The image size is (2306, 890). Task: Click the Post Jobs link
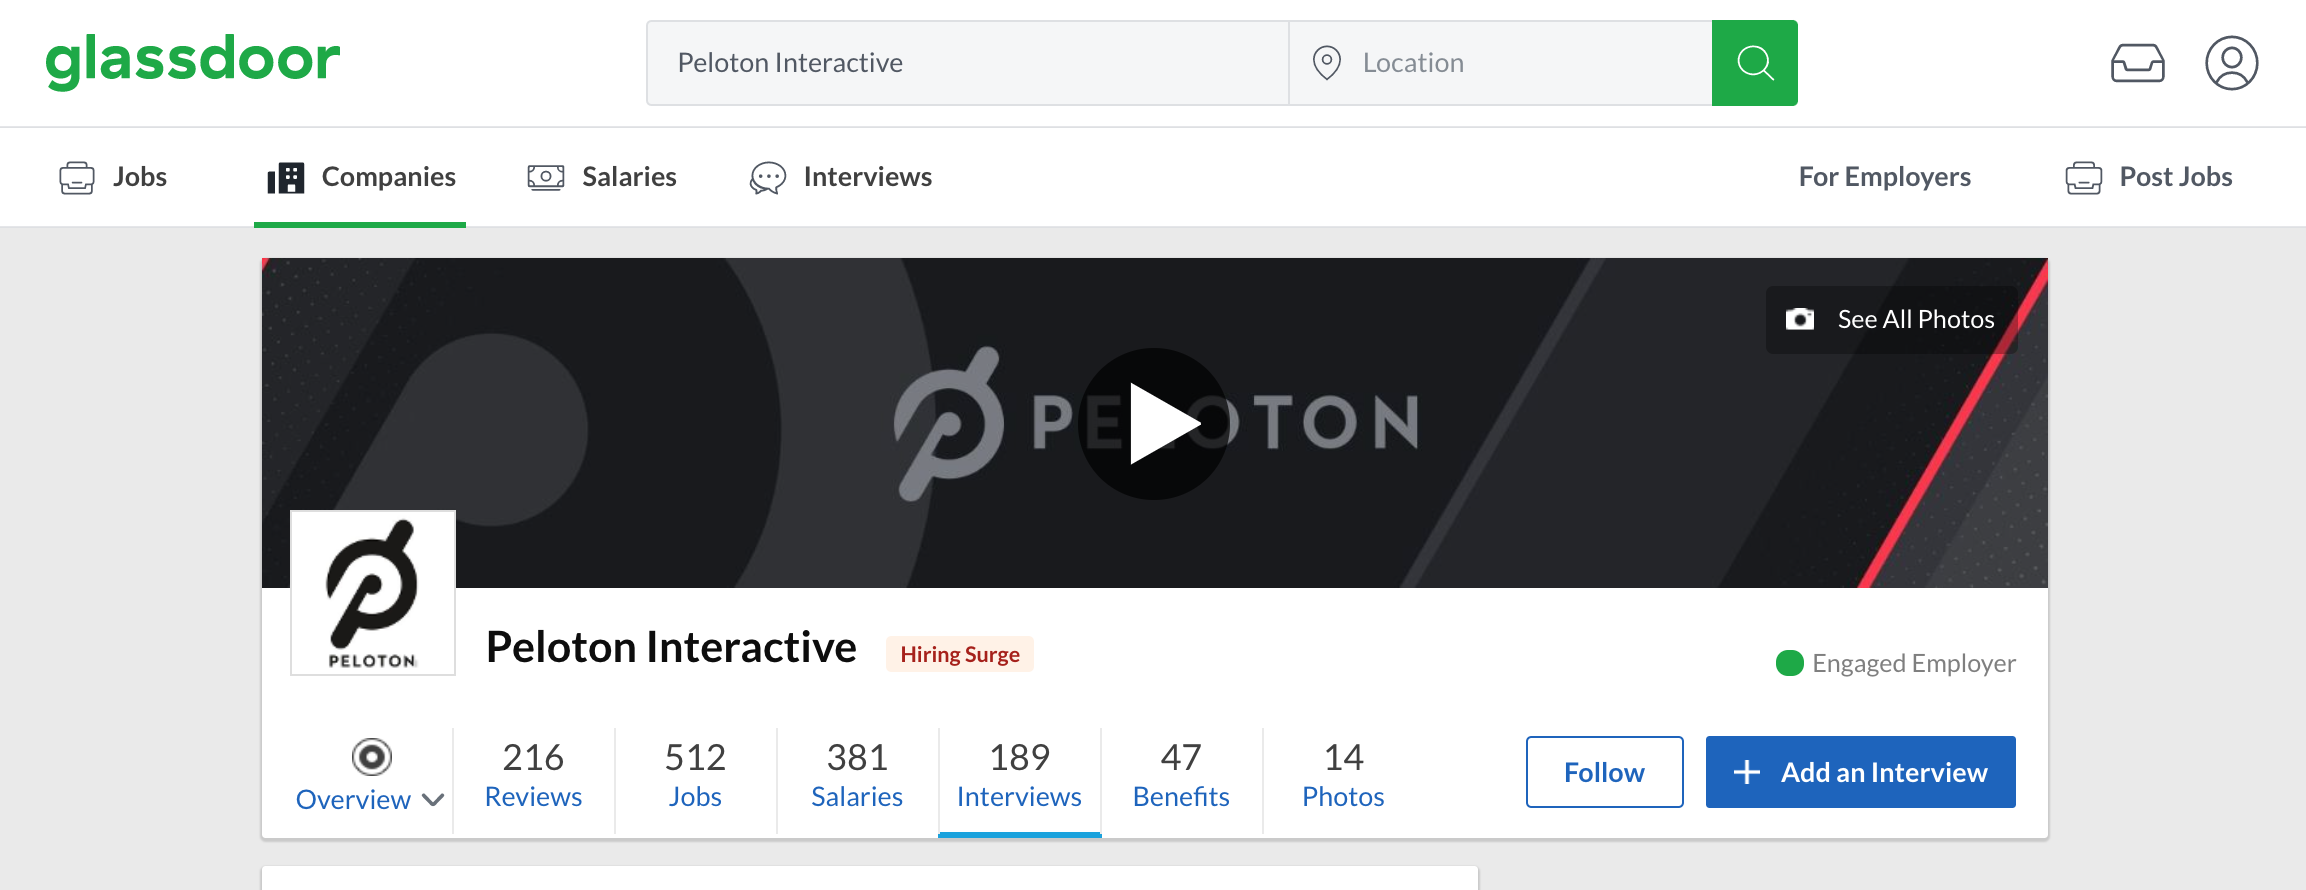click(x=2175, y=177)
